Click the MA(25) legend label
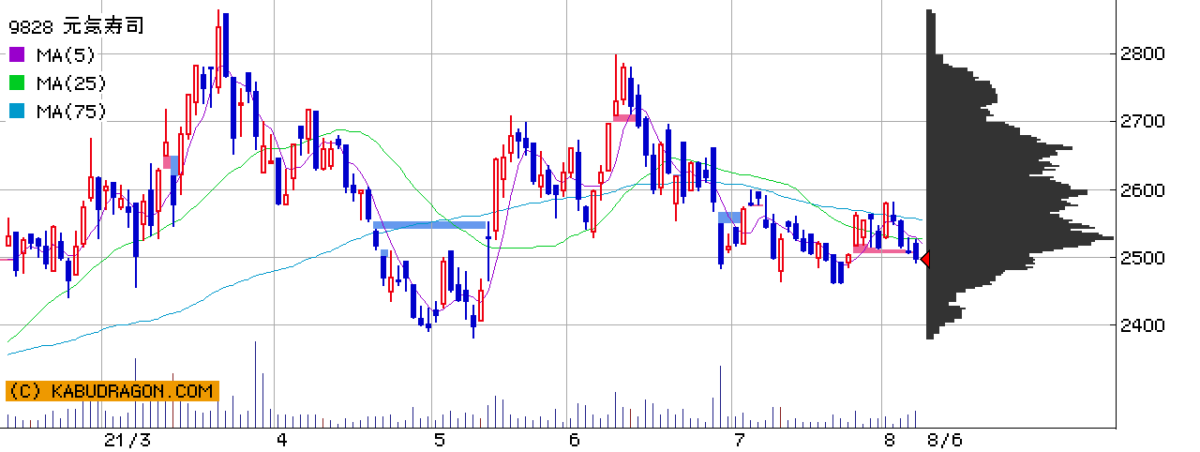 tap(70, 82)
